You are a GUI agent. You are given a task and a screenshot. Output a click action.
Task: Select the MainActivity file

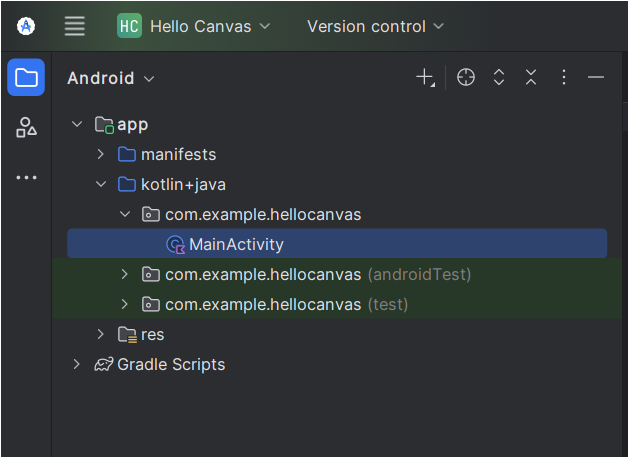(x=337, y=244)
